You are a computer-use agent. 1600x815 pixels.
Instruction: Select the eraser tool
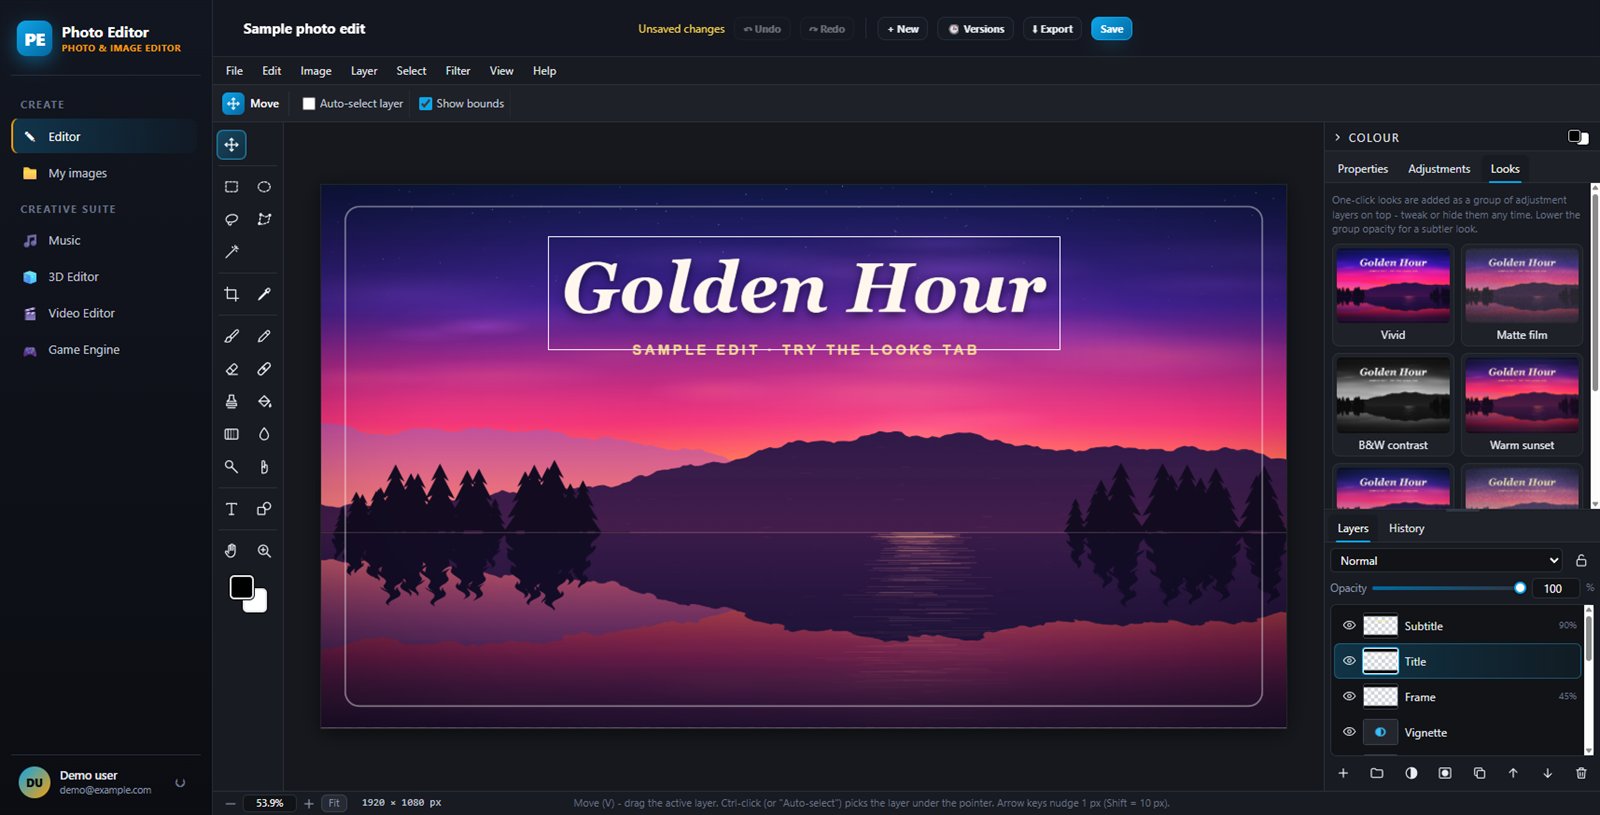(231, 369)
